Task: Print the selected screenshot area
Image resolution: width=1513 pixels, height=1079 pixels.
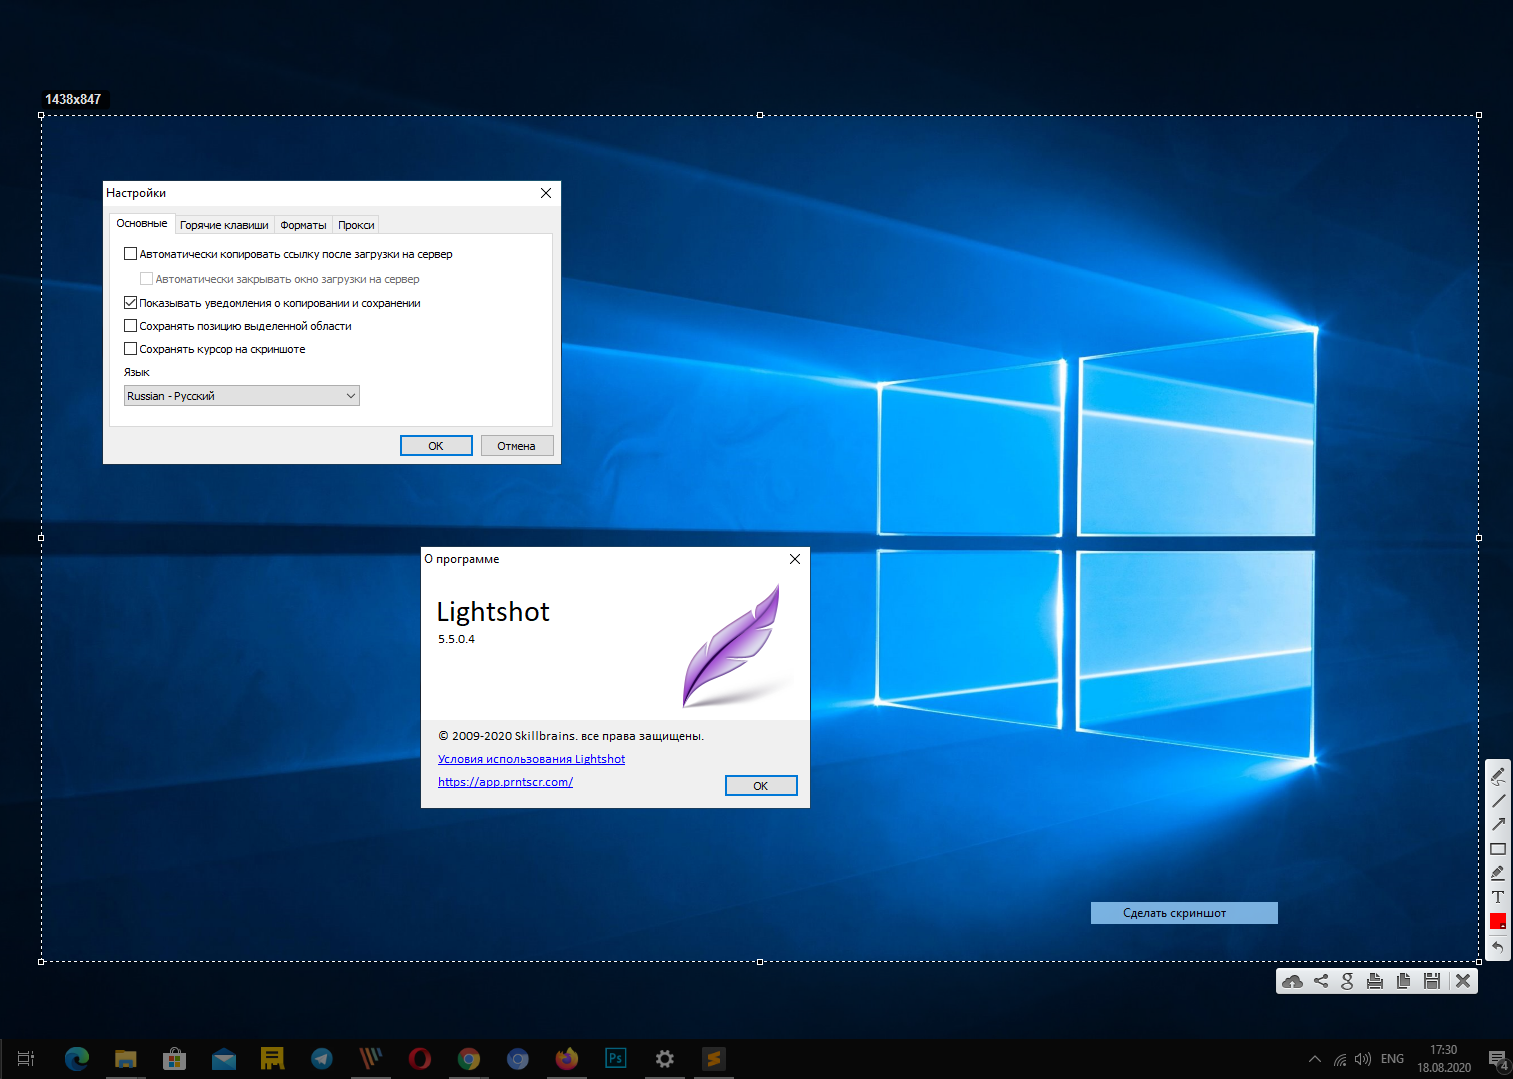Action: tap(1375, 981)
